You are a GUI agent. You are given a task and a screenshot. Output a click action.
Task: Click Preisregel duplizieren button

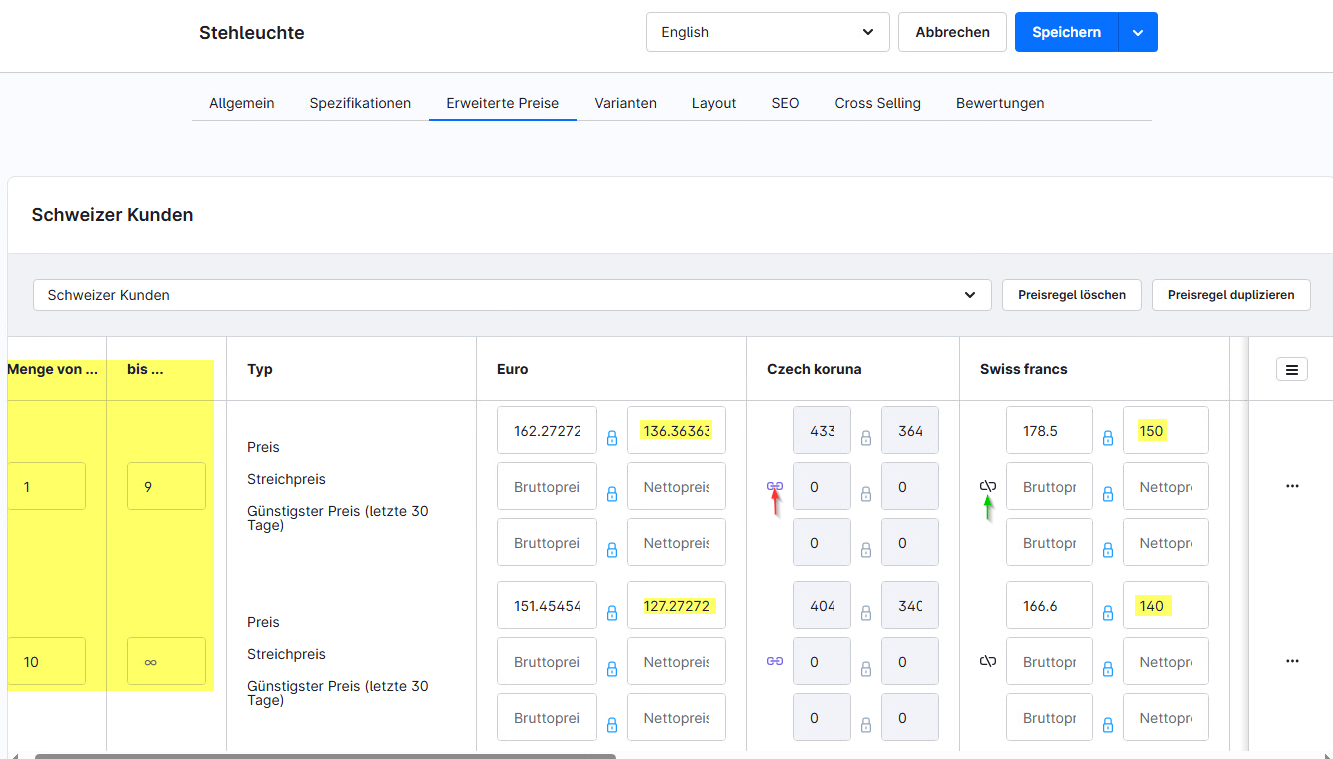pos(1231,295)
